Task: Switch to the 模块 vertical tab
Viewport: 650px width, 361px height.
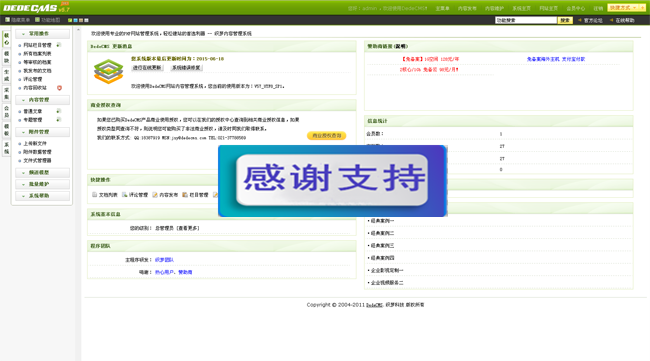Action: (6, 57)
